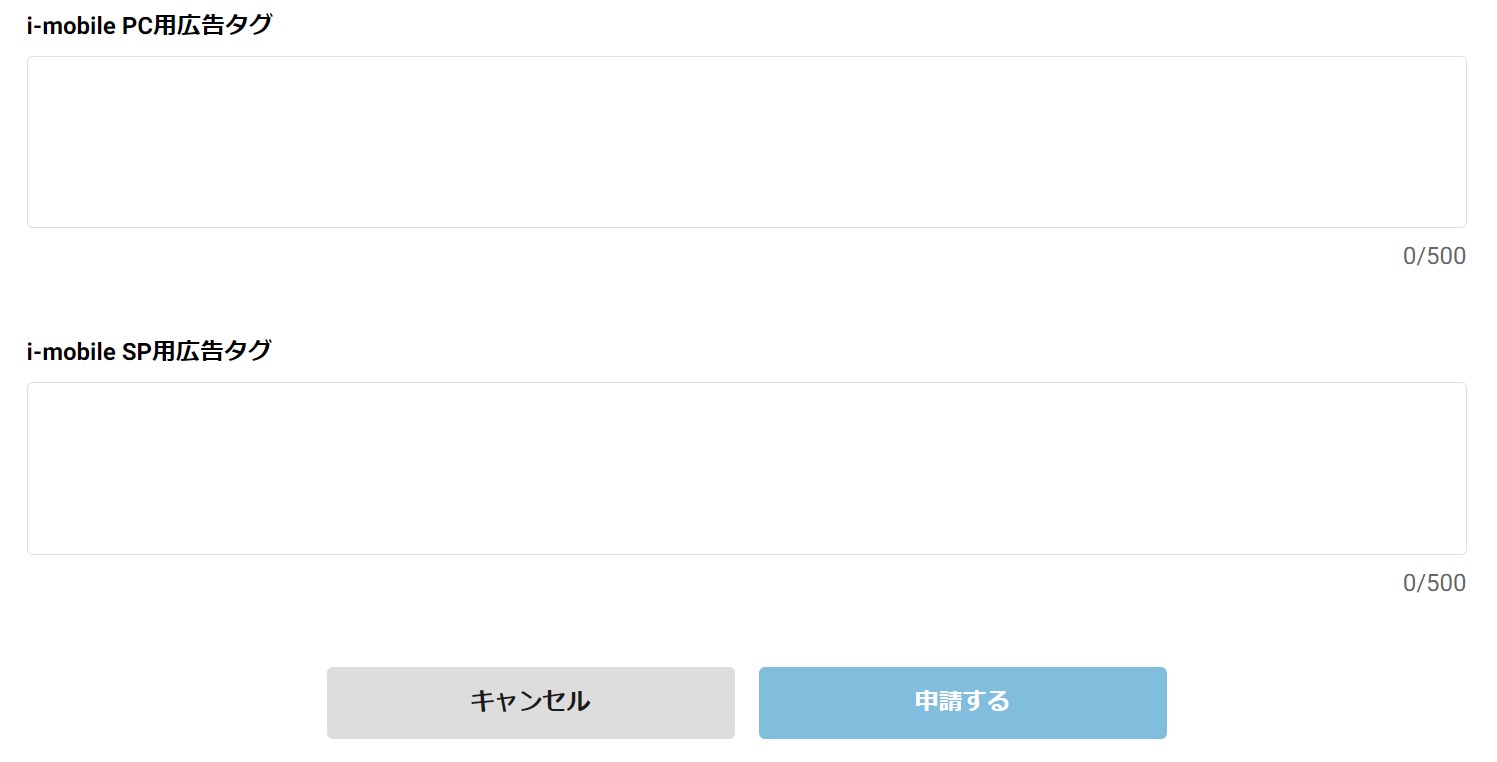The height and width of the screenshot is (762, 1497).
Task: Click the i-mobile PC用広告タグ text area
Action: coord(746,142)
